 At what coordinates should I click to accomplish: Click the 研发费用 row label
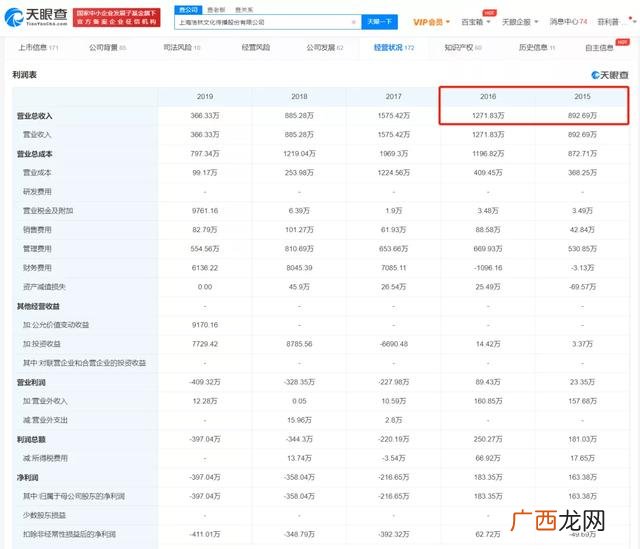[x=37, y=192]
